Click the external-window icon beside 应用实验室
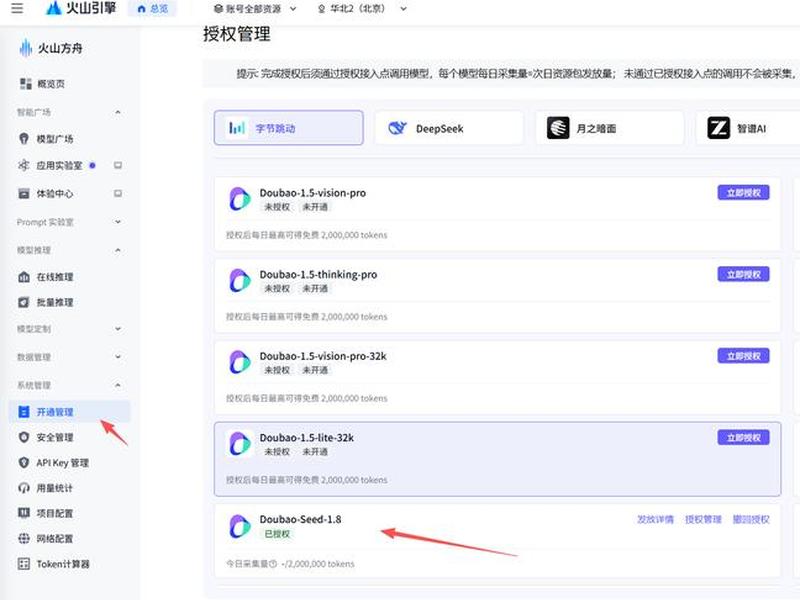The width and height of the screenshot is (800, 600). [x=118, y=165]
